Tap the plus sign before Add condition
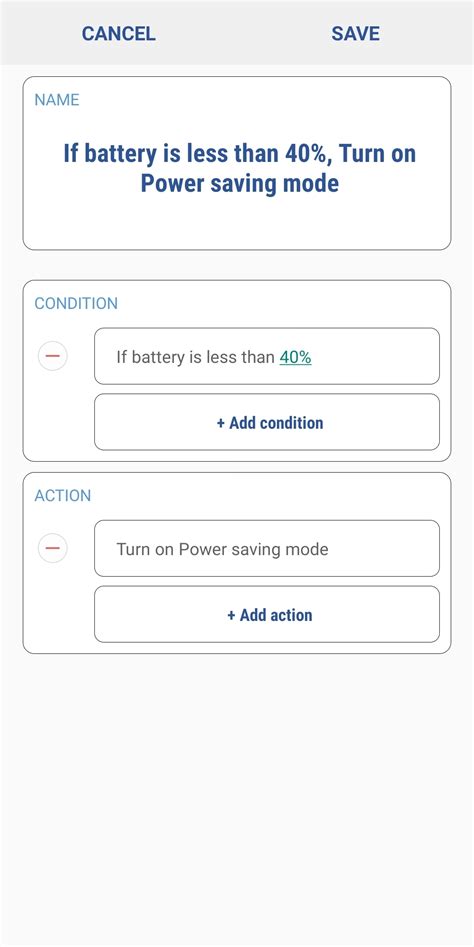The image size is (474, 947). (220, 423)
